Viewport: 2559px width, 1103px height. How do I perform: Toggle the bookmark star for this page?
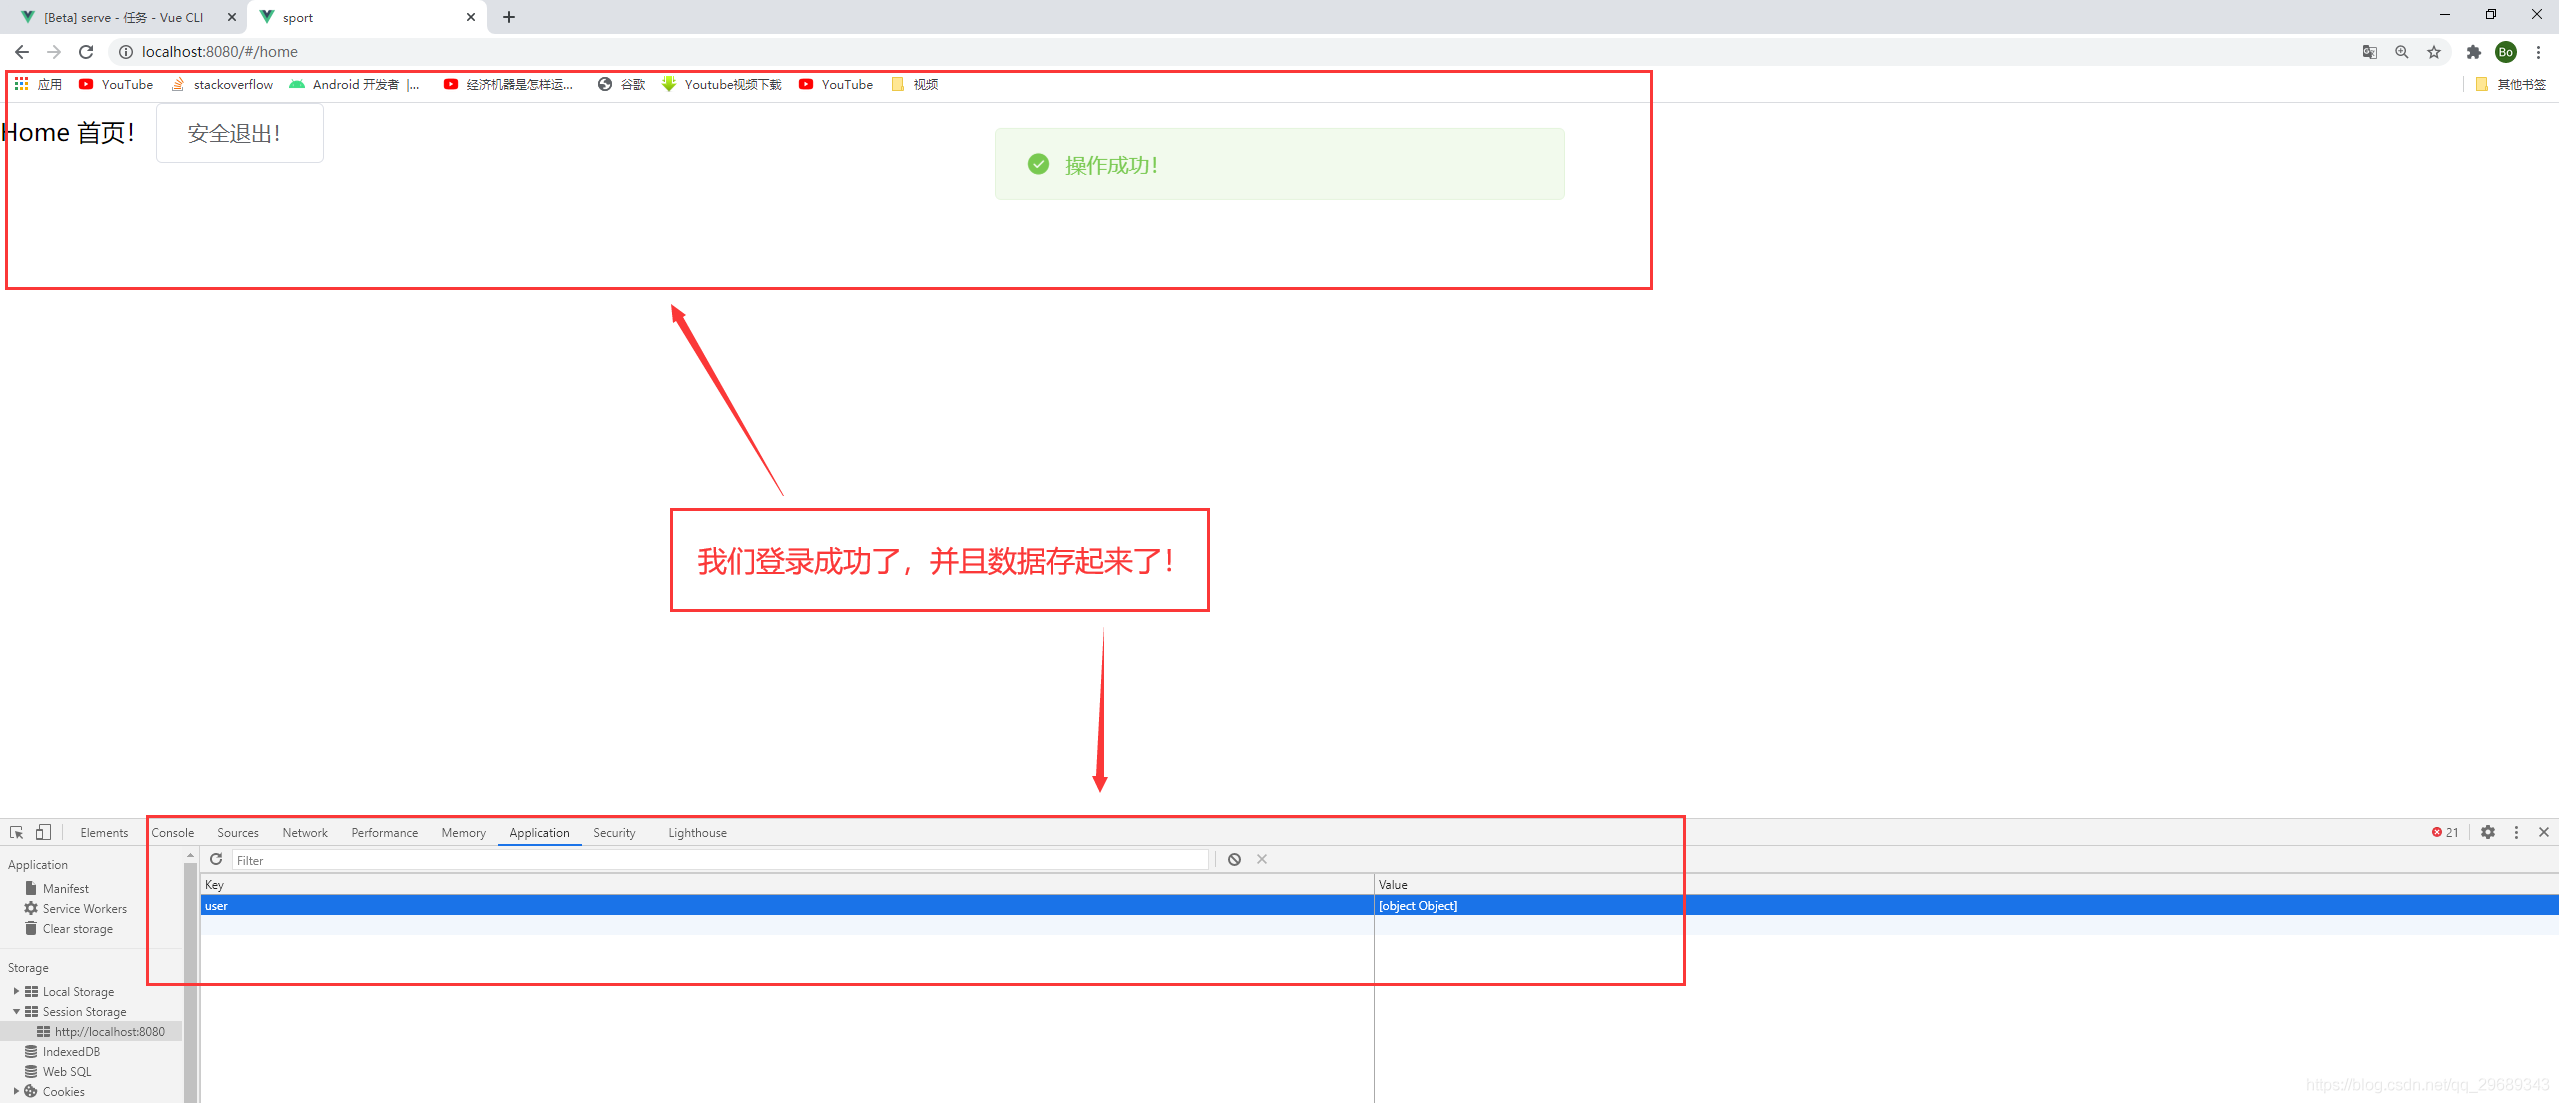coord(2434,51)
